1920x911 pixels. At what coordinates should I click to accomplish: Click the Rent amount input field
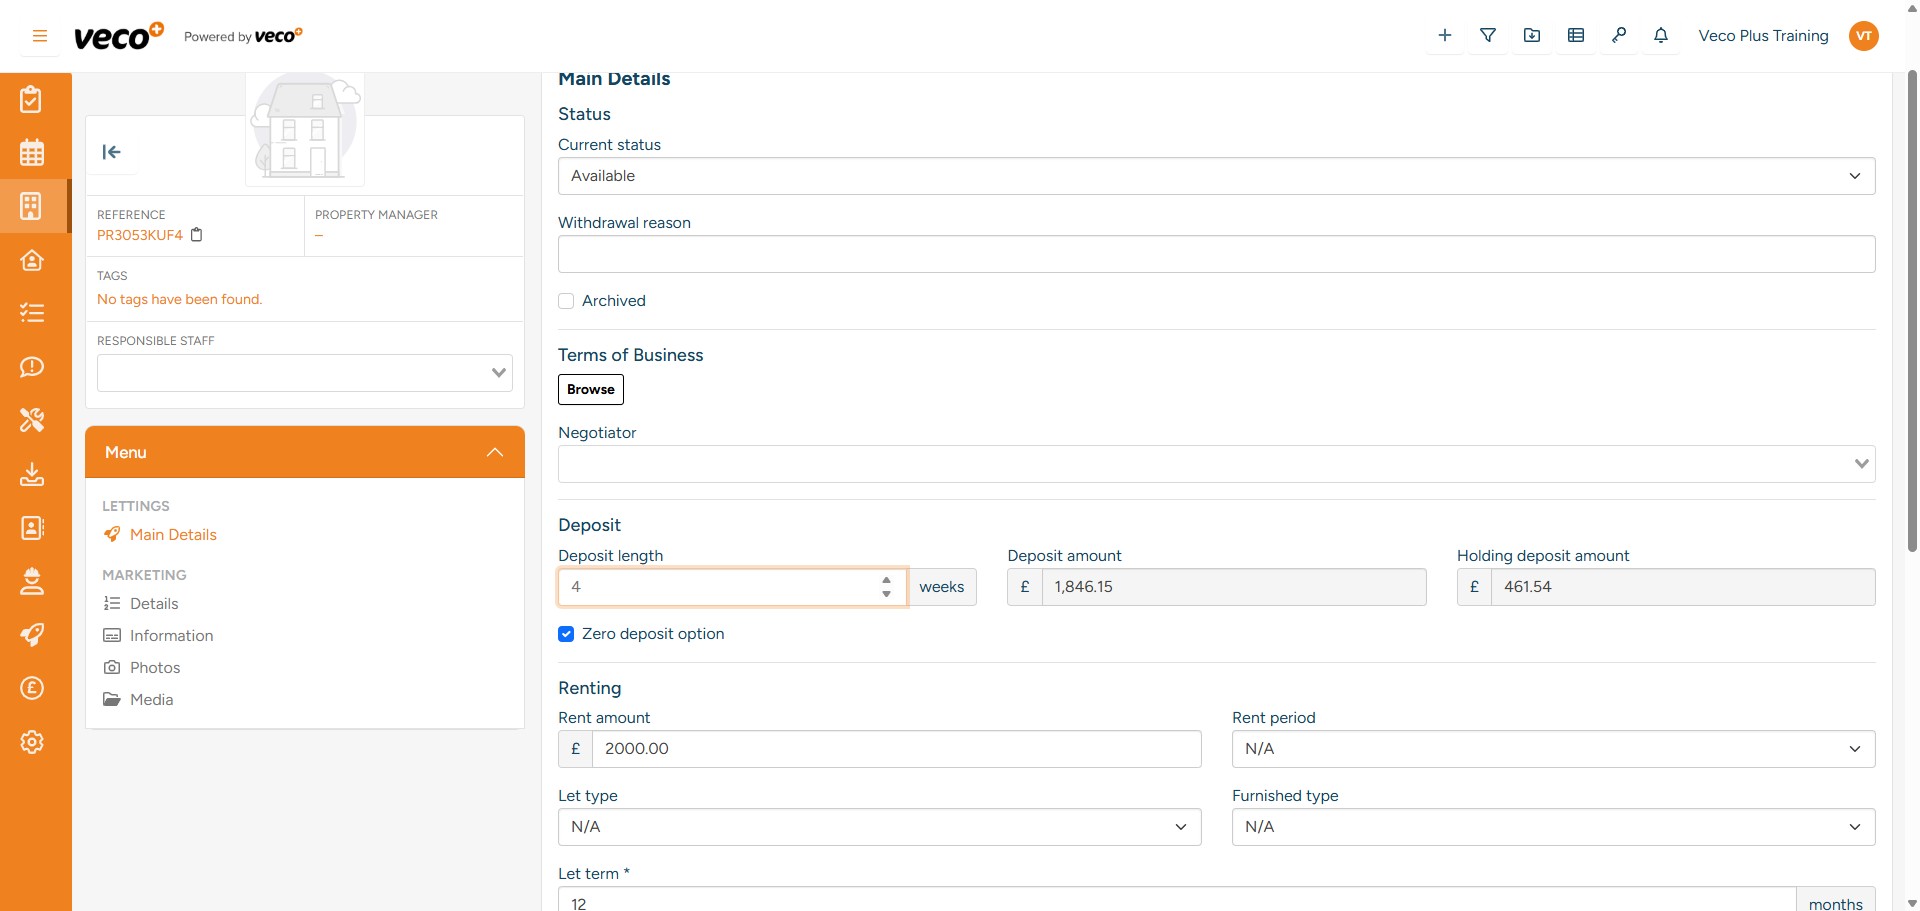point(895,749)
